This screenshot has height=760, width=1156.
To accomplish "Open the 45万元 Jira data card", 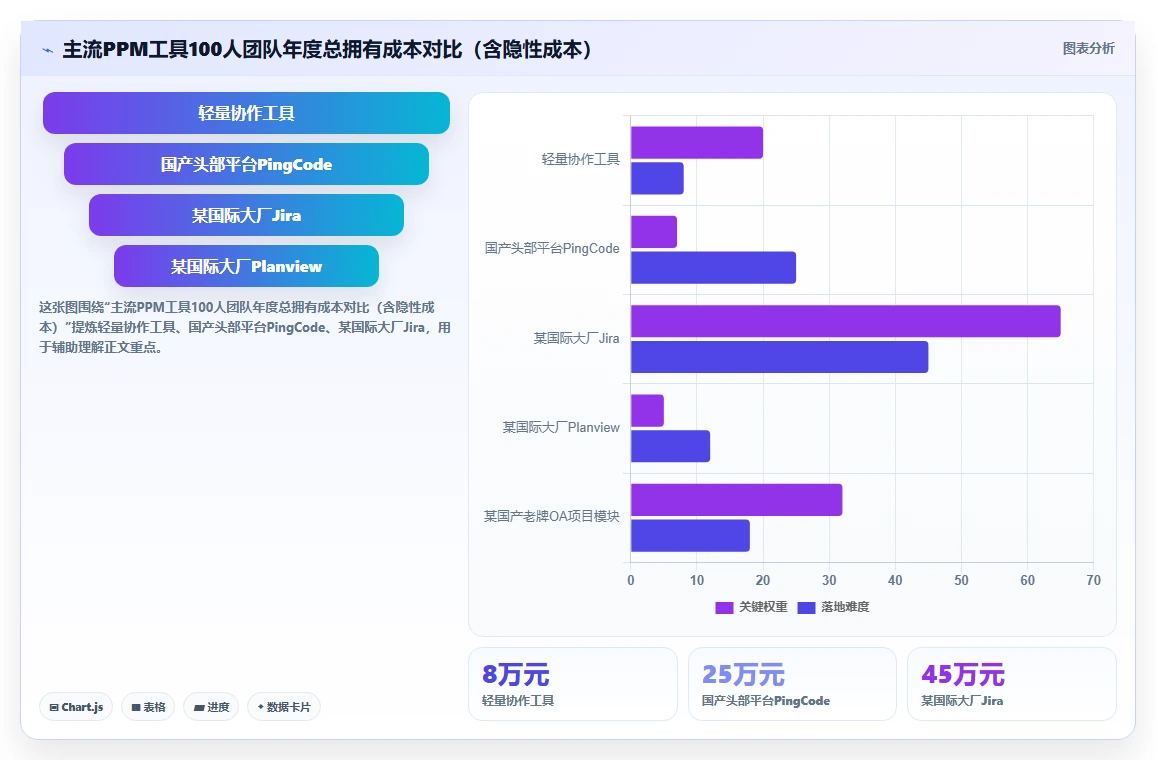I will [1012, 684].
